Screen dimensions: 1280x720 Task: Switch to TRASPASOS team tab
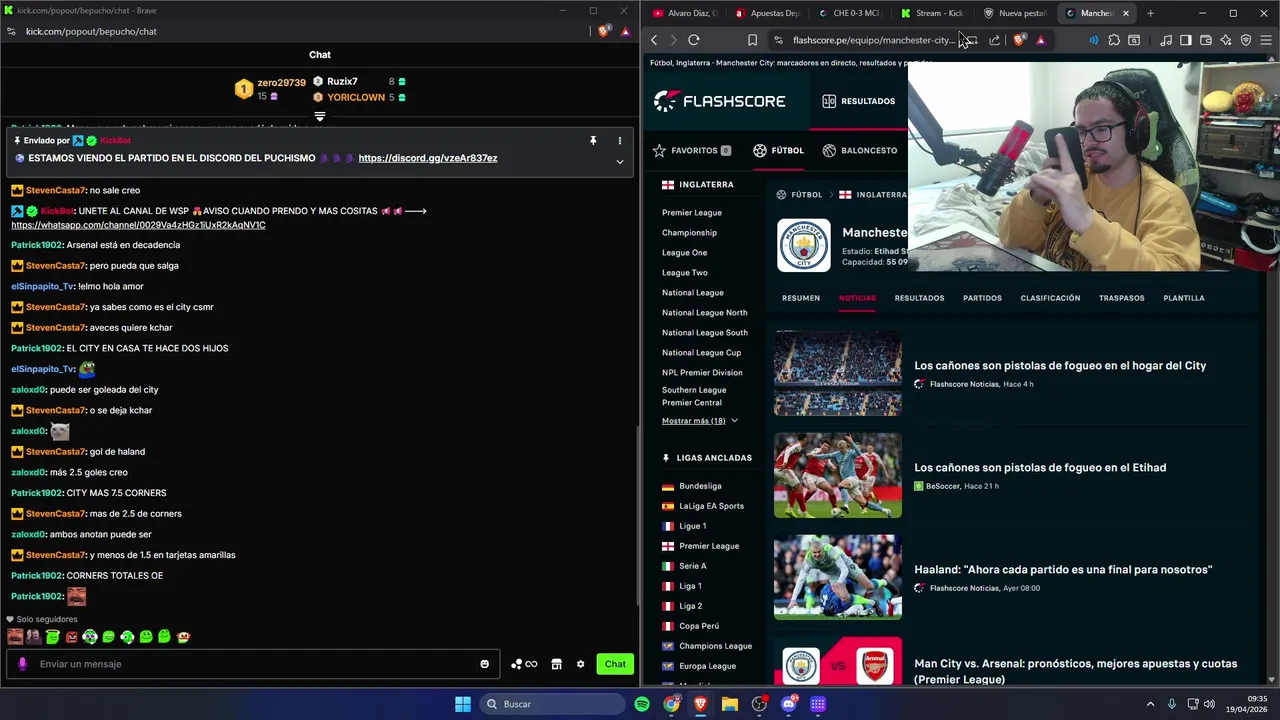click(x=1121, y=298)
